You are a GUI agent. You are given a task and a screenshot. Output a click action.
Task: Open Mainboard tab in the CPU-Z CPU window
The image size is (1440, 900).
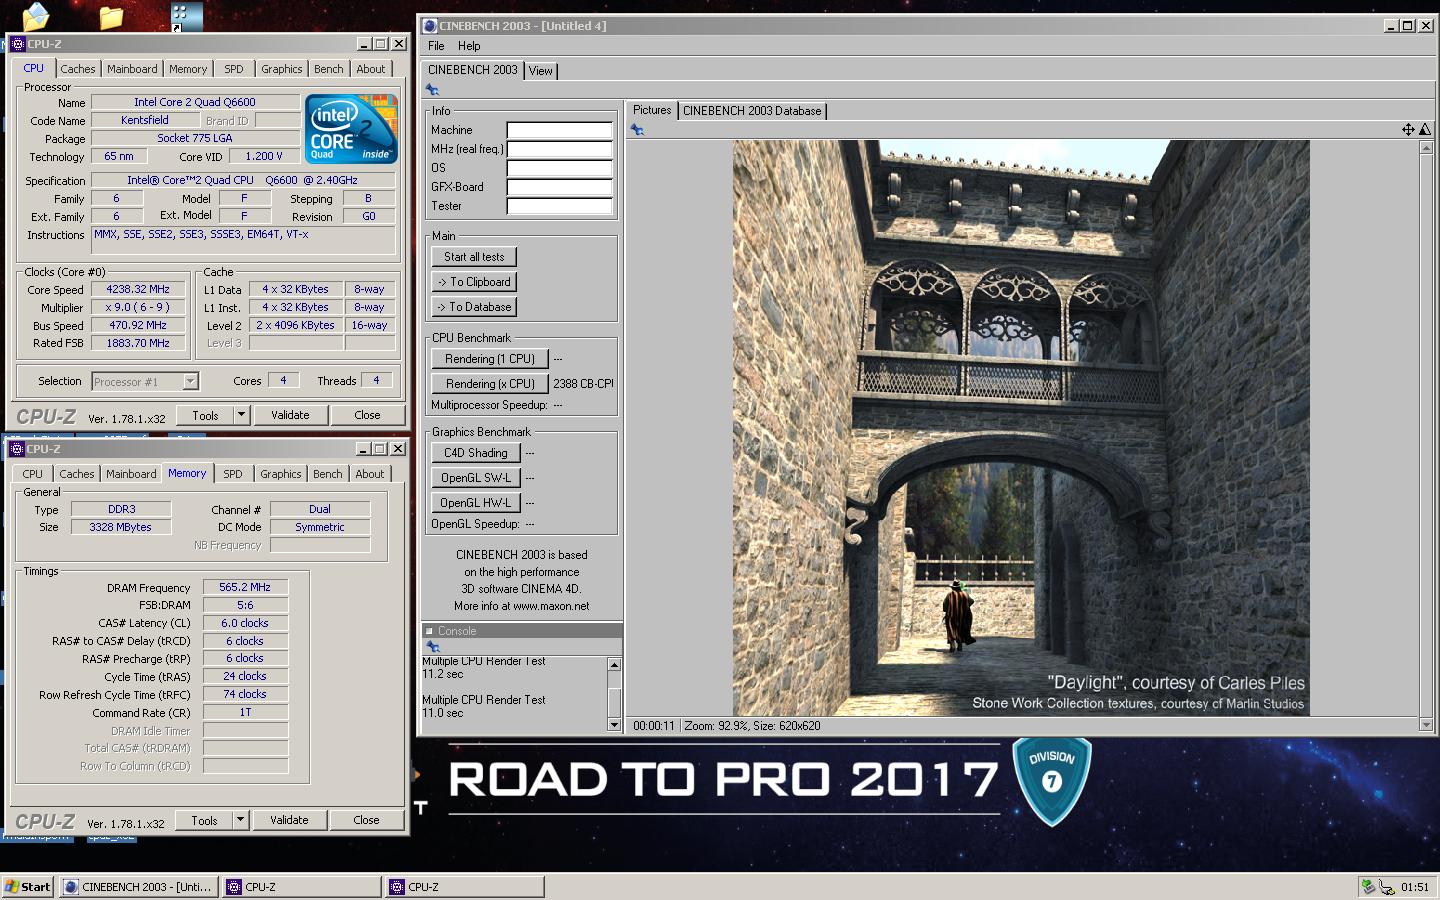click(x=132, y=69)
